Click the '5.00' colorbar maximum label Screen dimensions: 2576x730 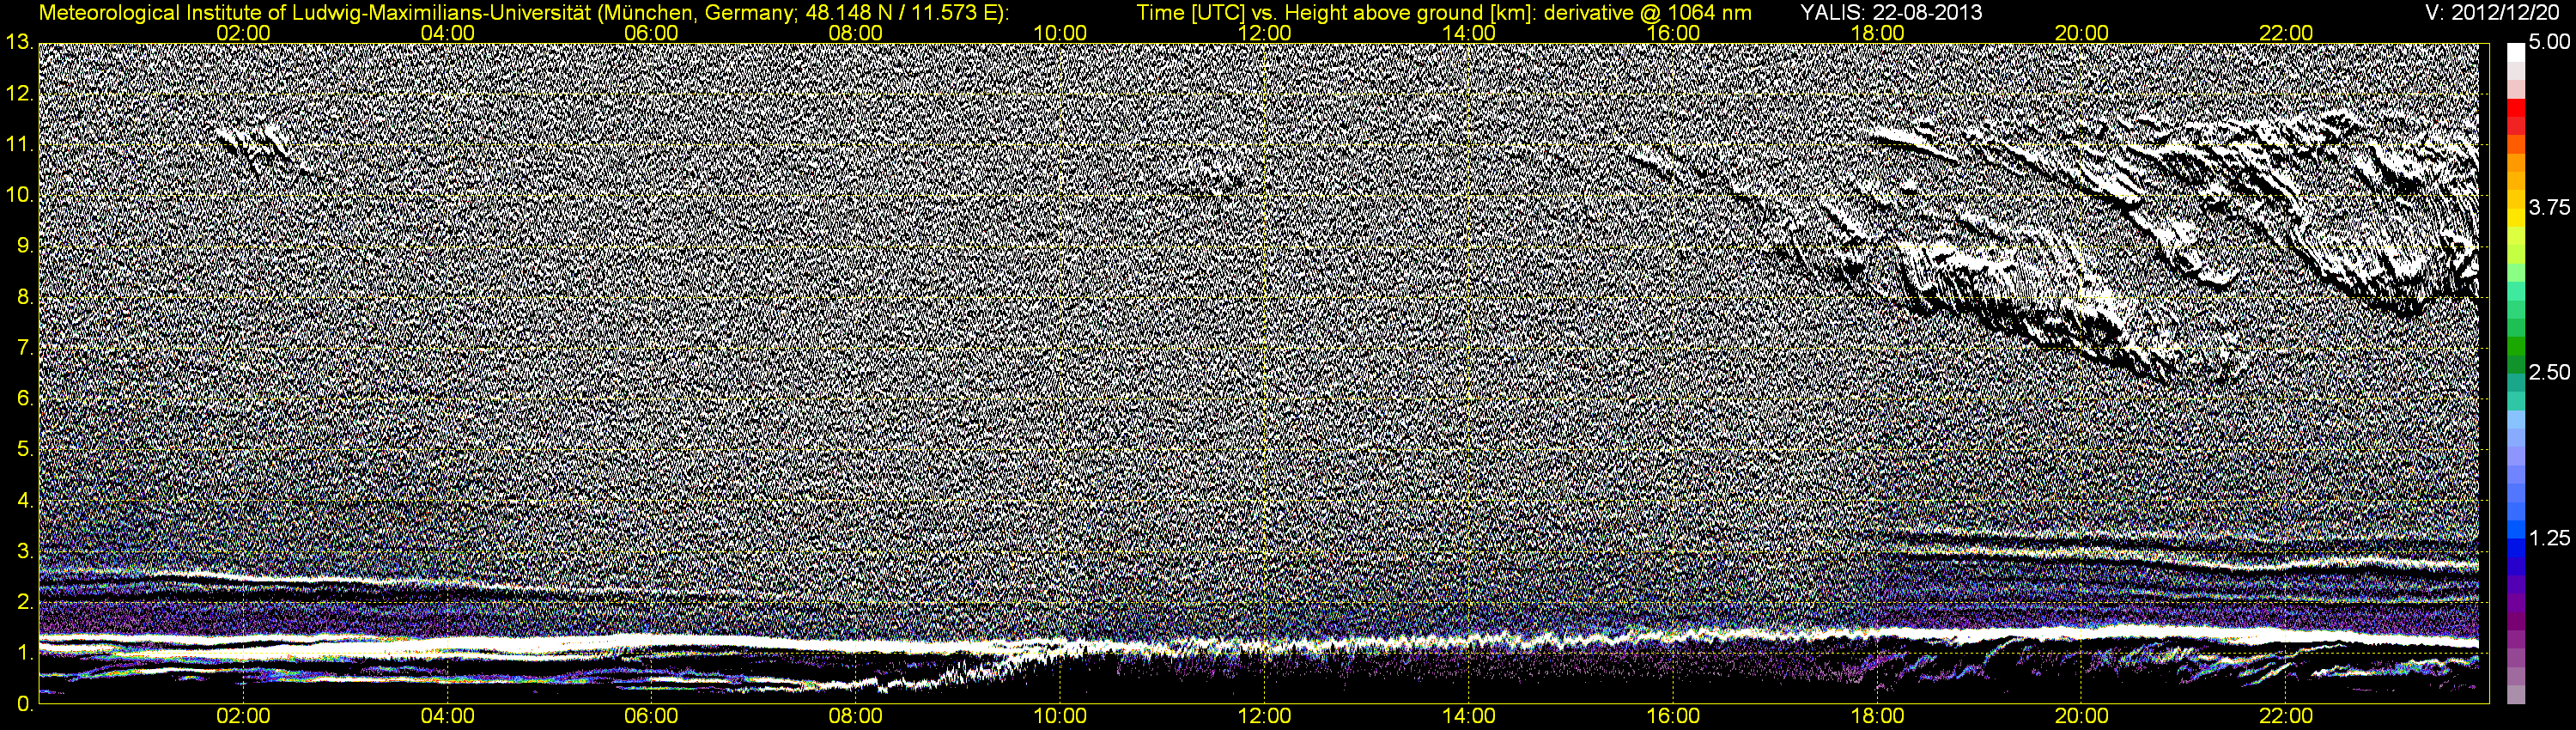(x=2549, y=43)
